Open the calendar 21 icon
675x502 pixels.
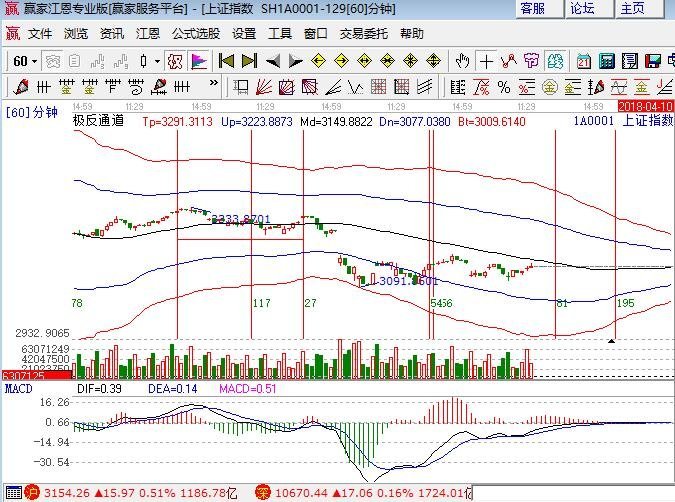coord(584,62)
